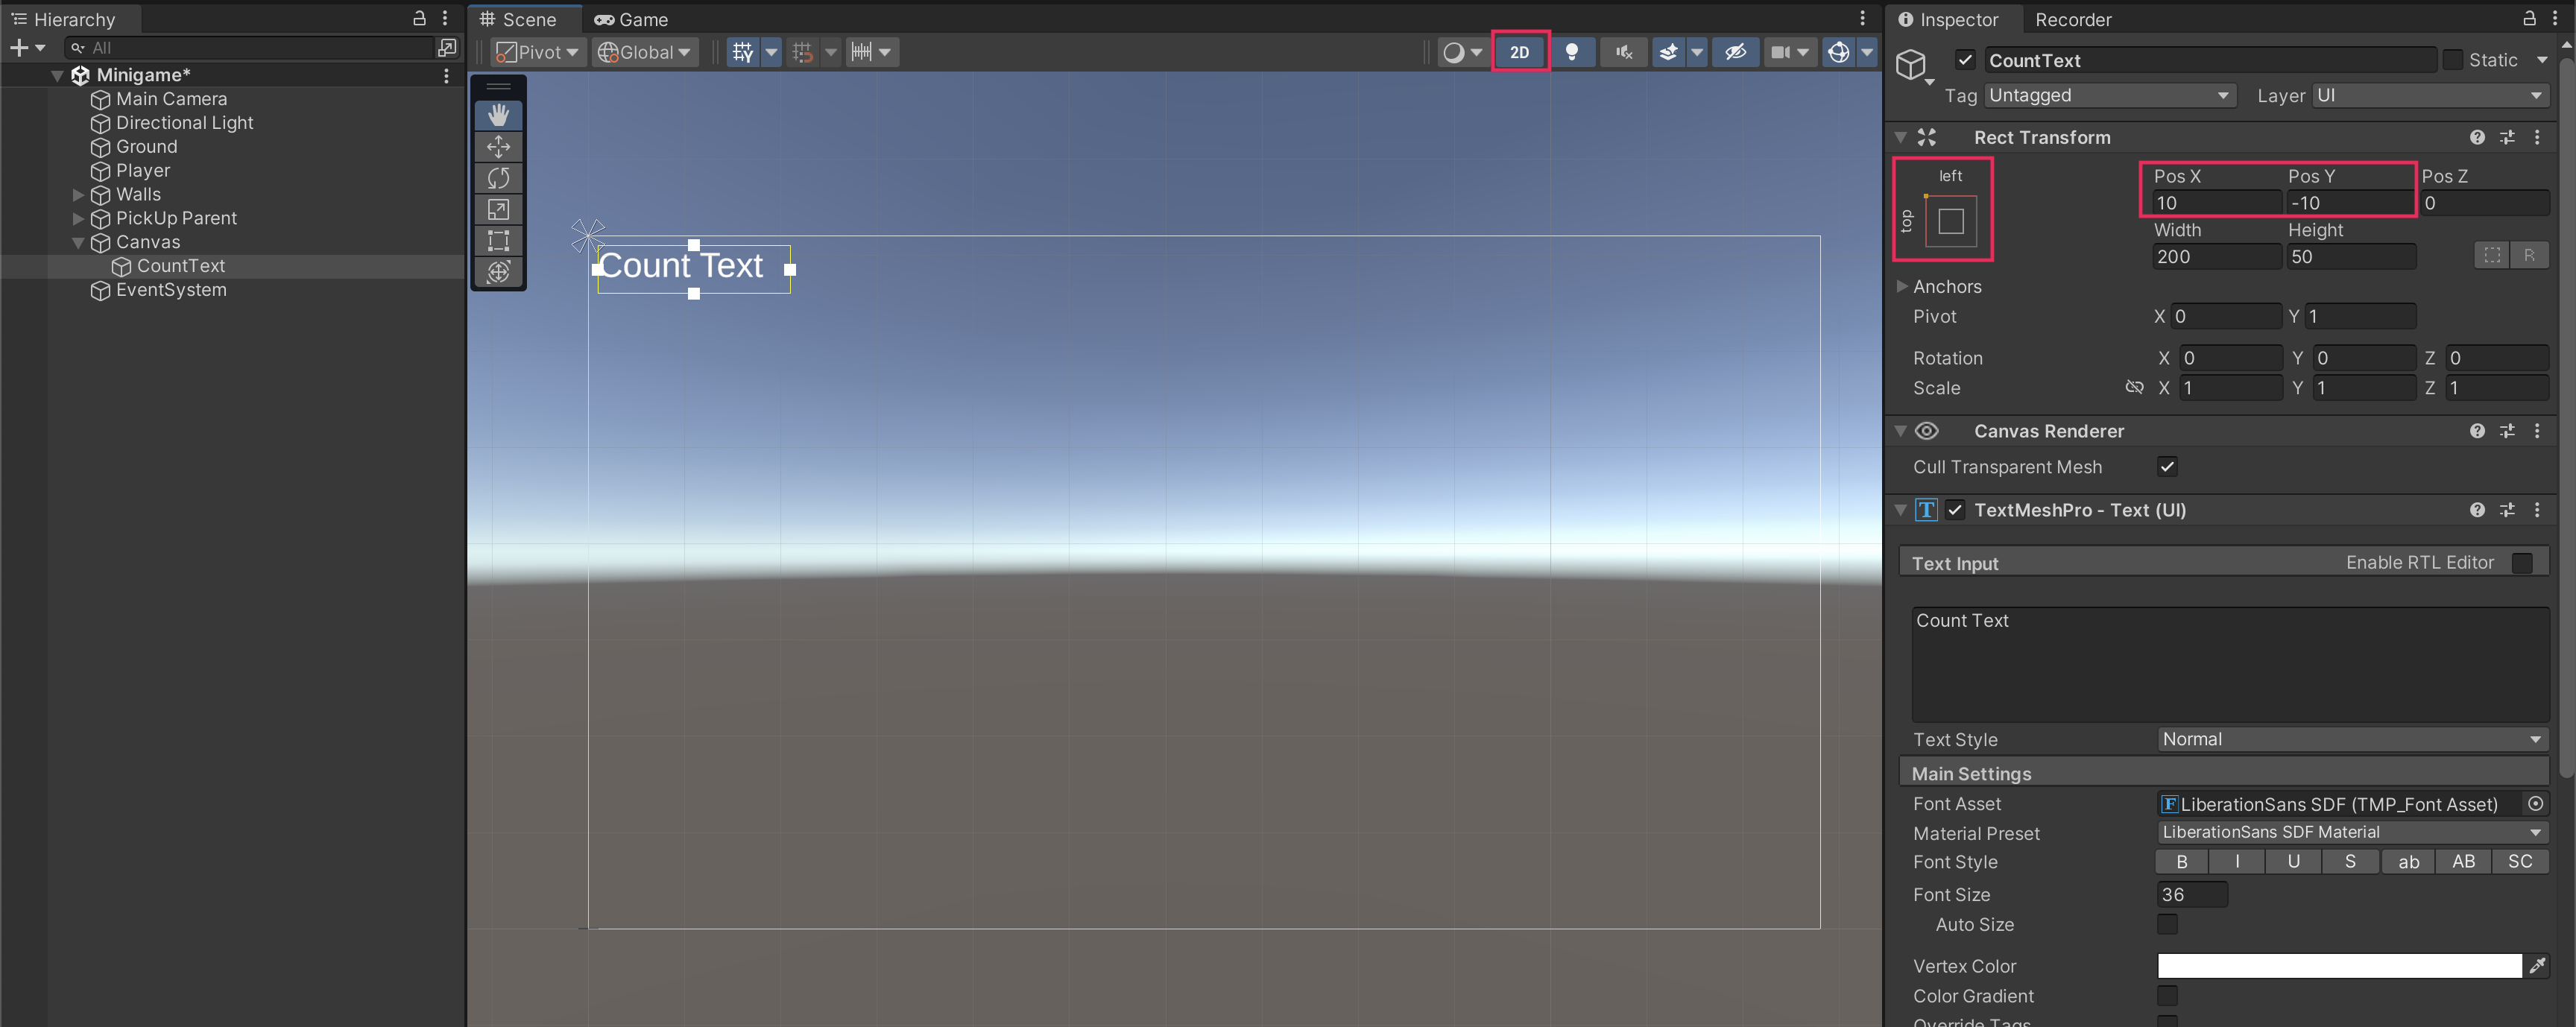Expand the Walls hierarchy item

[x=78, y=195]
